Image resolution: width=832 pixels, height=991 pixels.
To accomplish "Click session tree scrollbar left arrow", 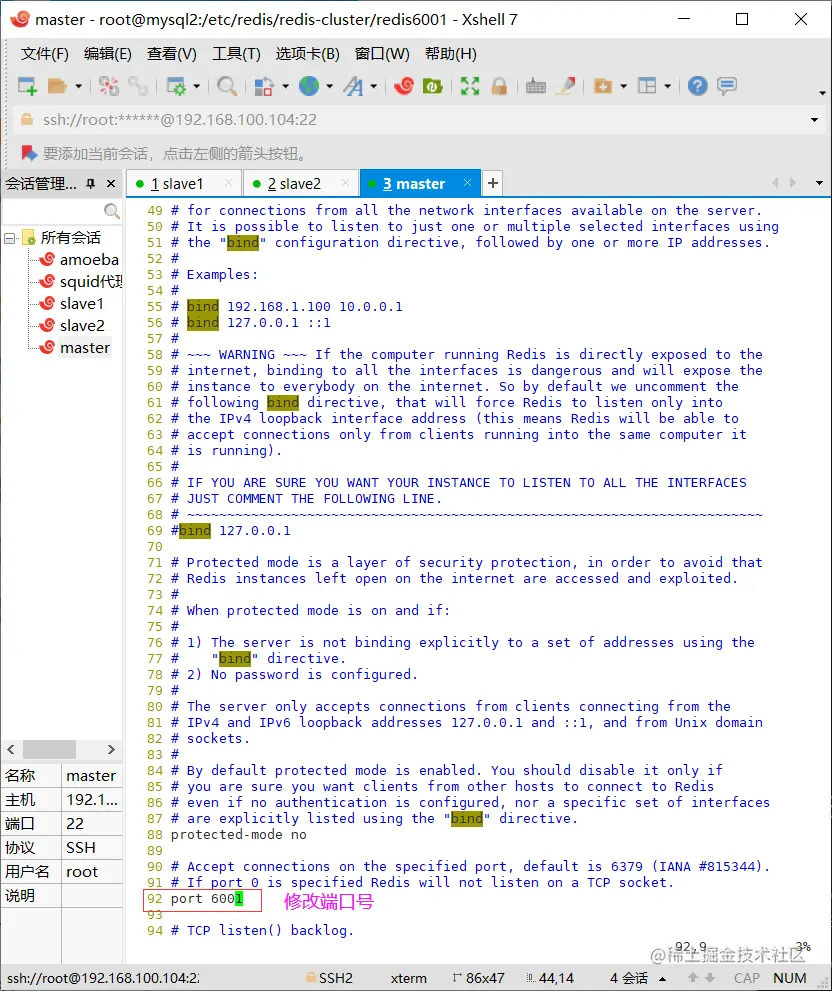I will click(x=11, y=750).
